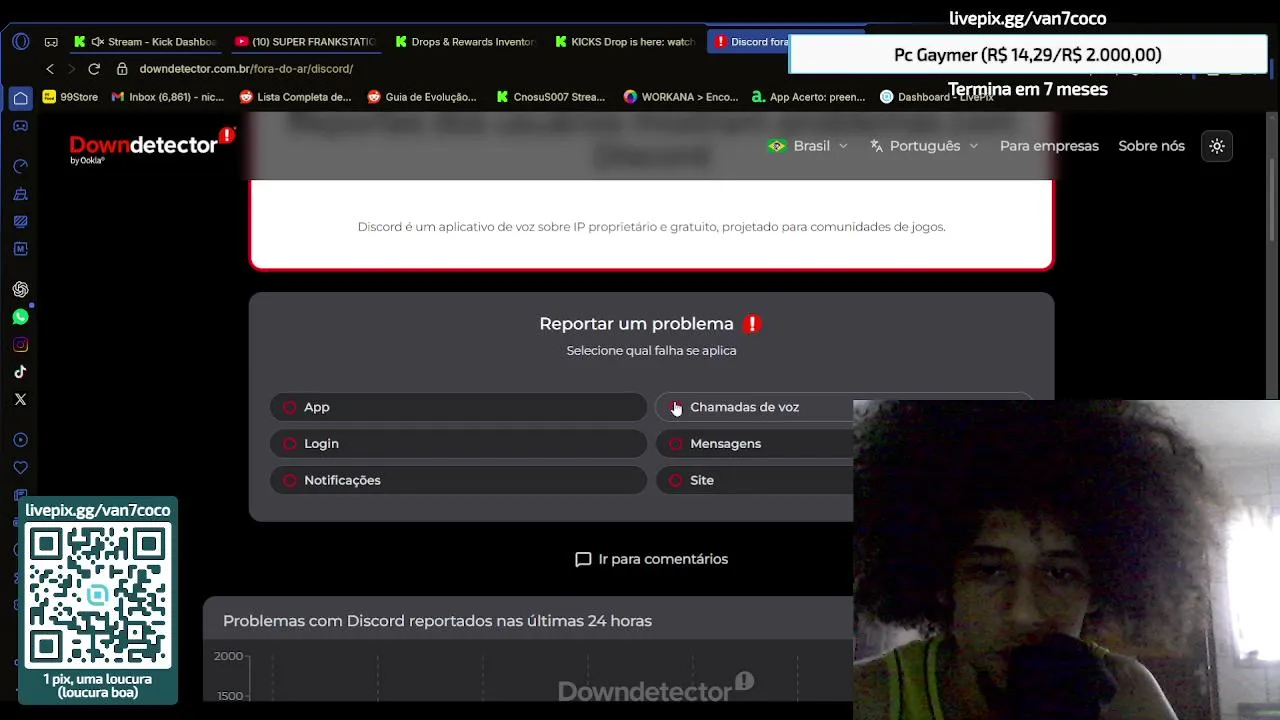Switch to KICKS Drop is here tab
The height and width of the screenshot is (720, 1280).
click(x=625, y=42)
